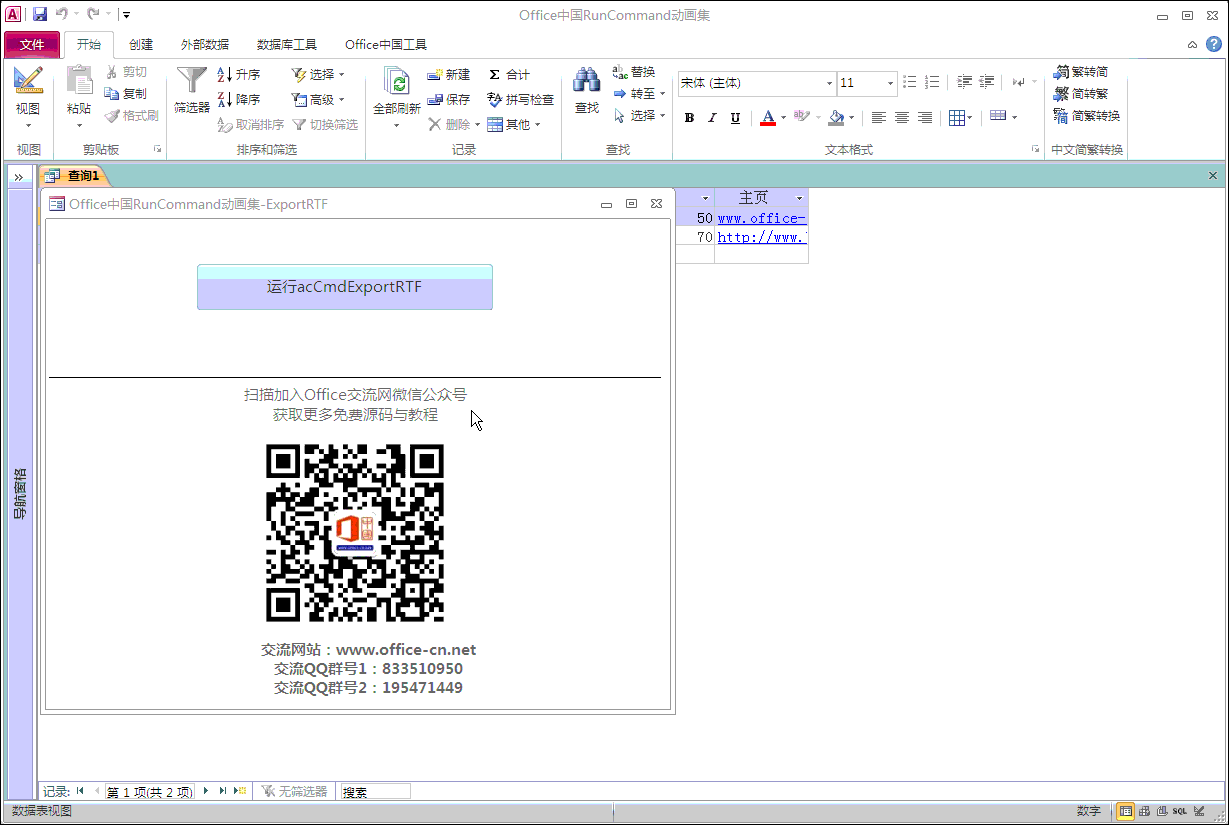The height and width of the screenshot is (825, 1229).
Task: Click the QR code image in form
Action: click(355, 533)
